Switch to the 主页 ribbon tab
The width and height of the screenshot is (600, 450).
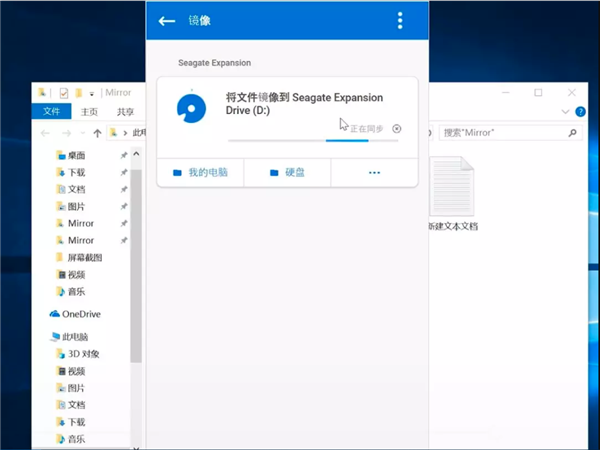tap(89, 112)
